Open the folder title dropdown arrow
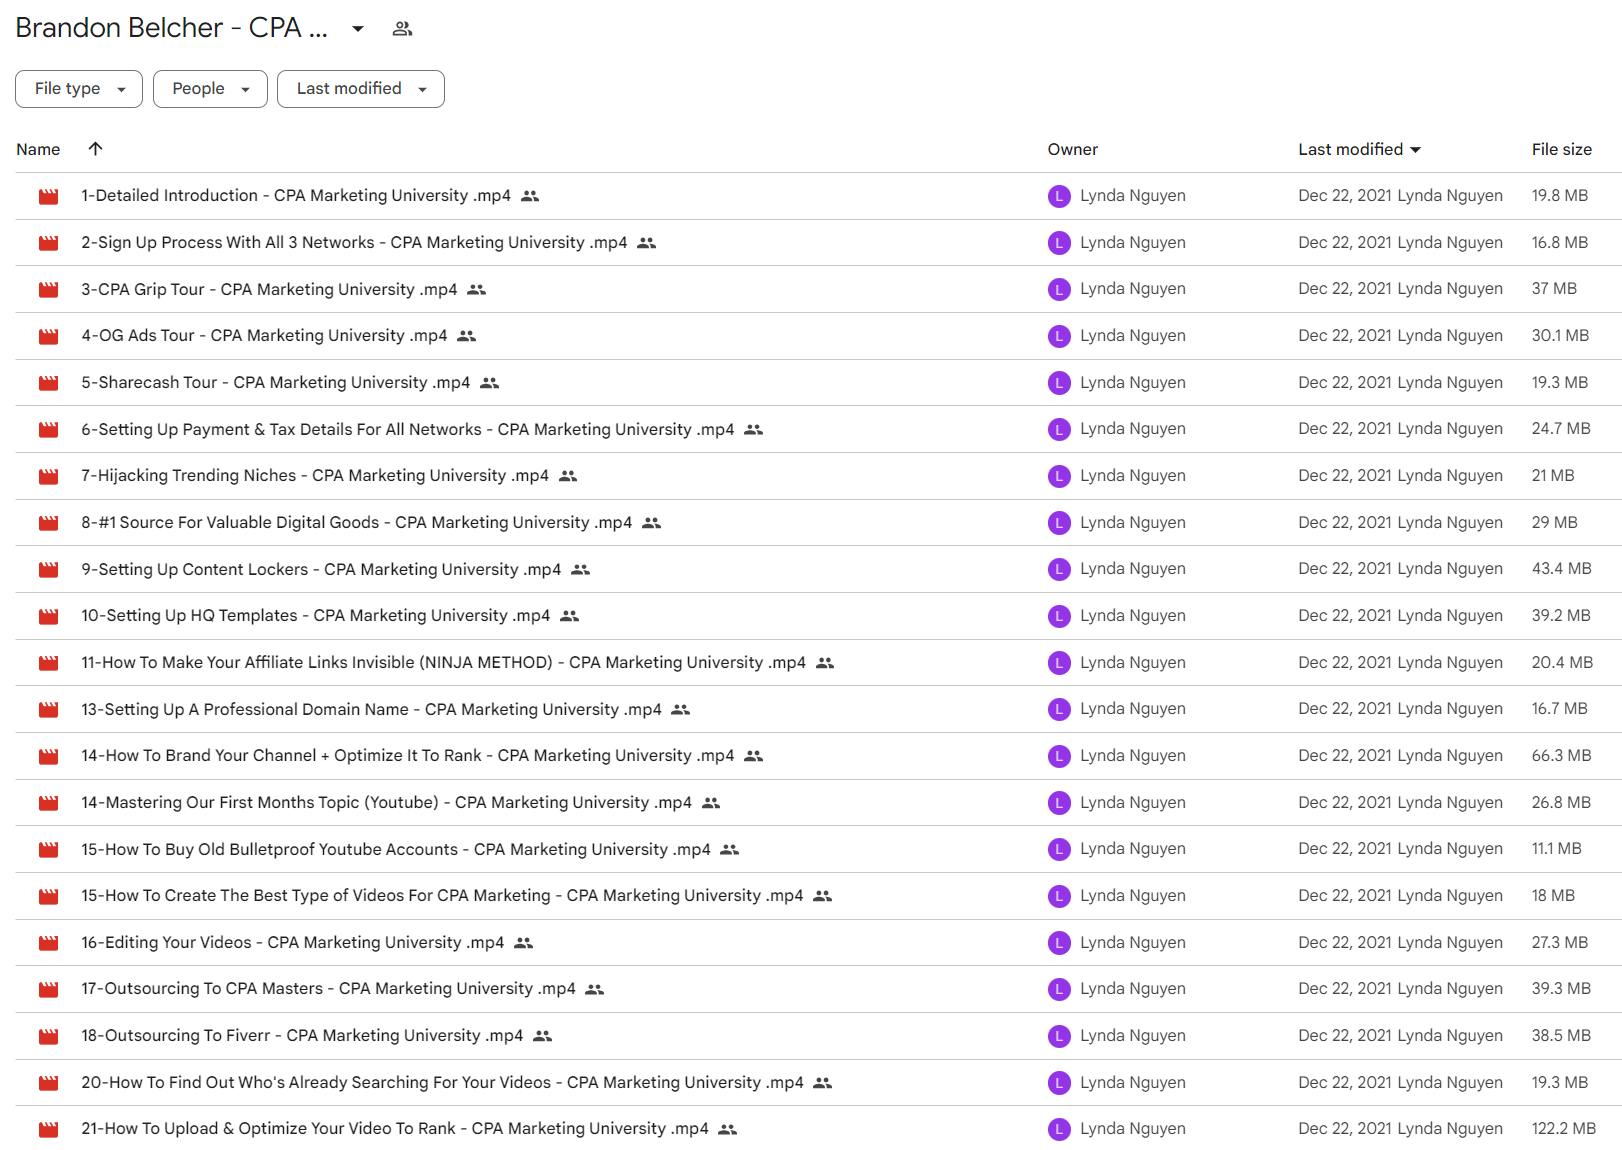The height and width of the screenshot is (1150, 1622). pos(357,29)
